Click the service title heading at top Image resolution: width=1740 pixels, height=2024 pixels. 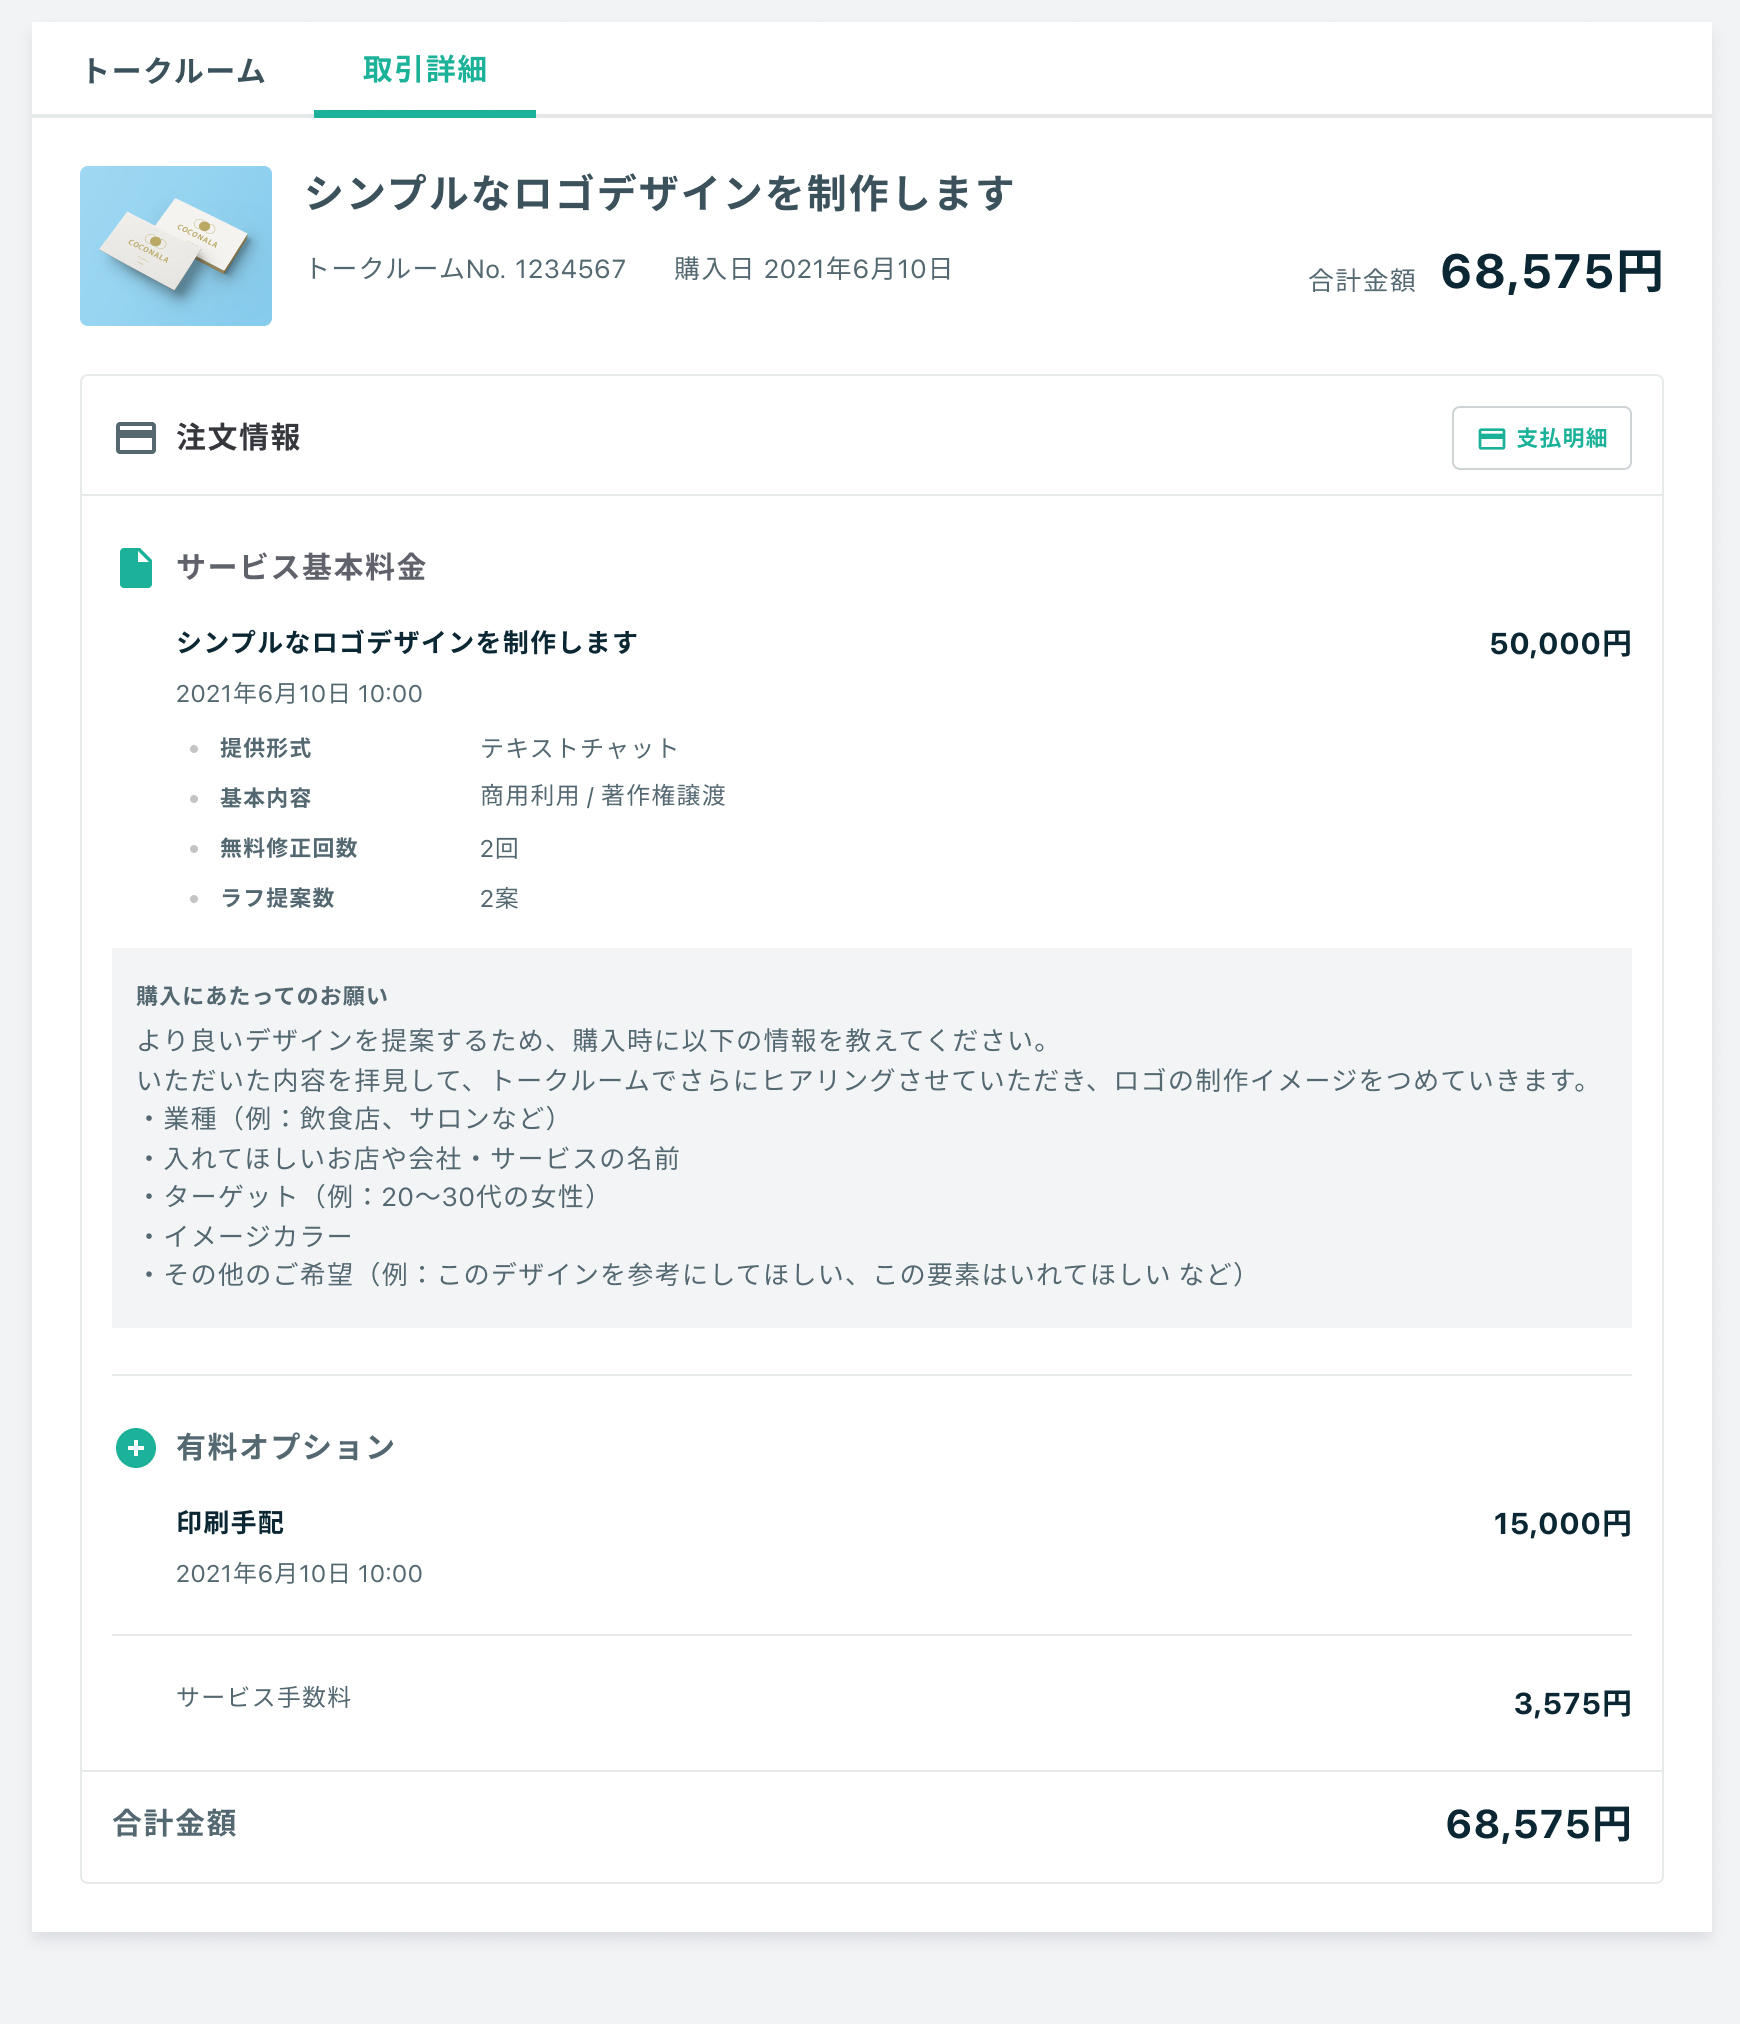click(x=659, y=193)
